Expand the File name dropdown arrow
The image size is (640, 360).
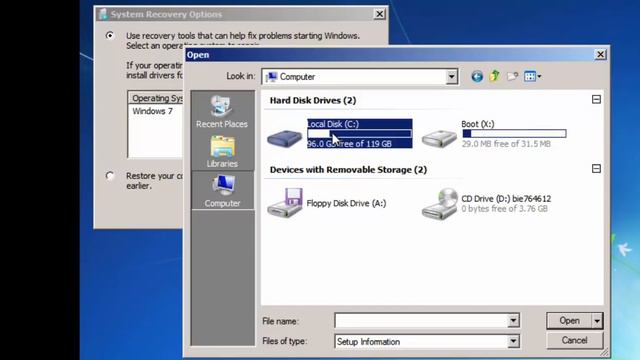[x=513, y=321]
